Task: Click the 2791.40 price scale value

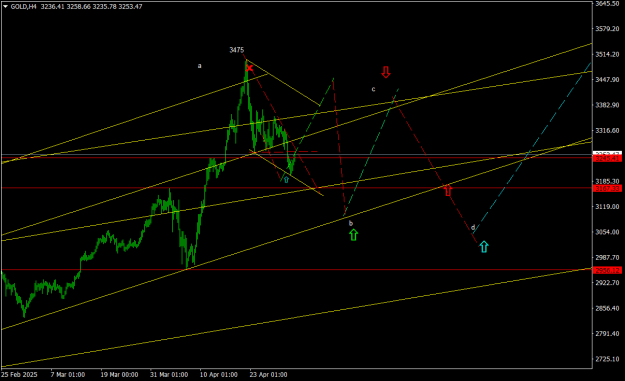Action: (607, 334)
